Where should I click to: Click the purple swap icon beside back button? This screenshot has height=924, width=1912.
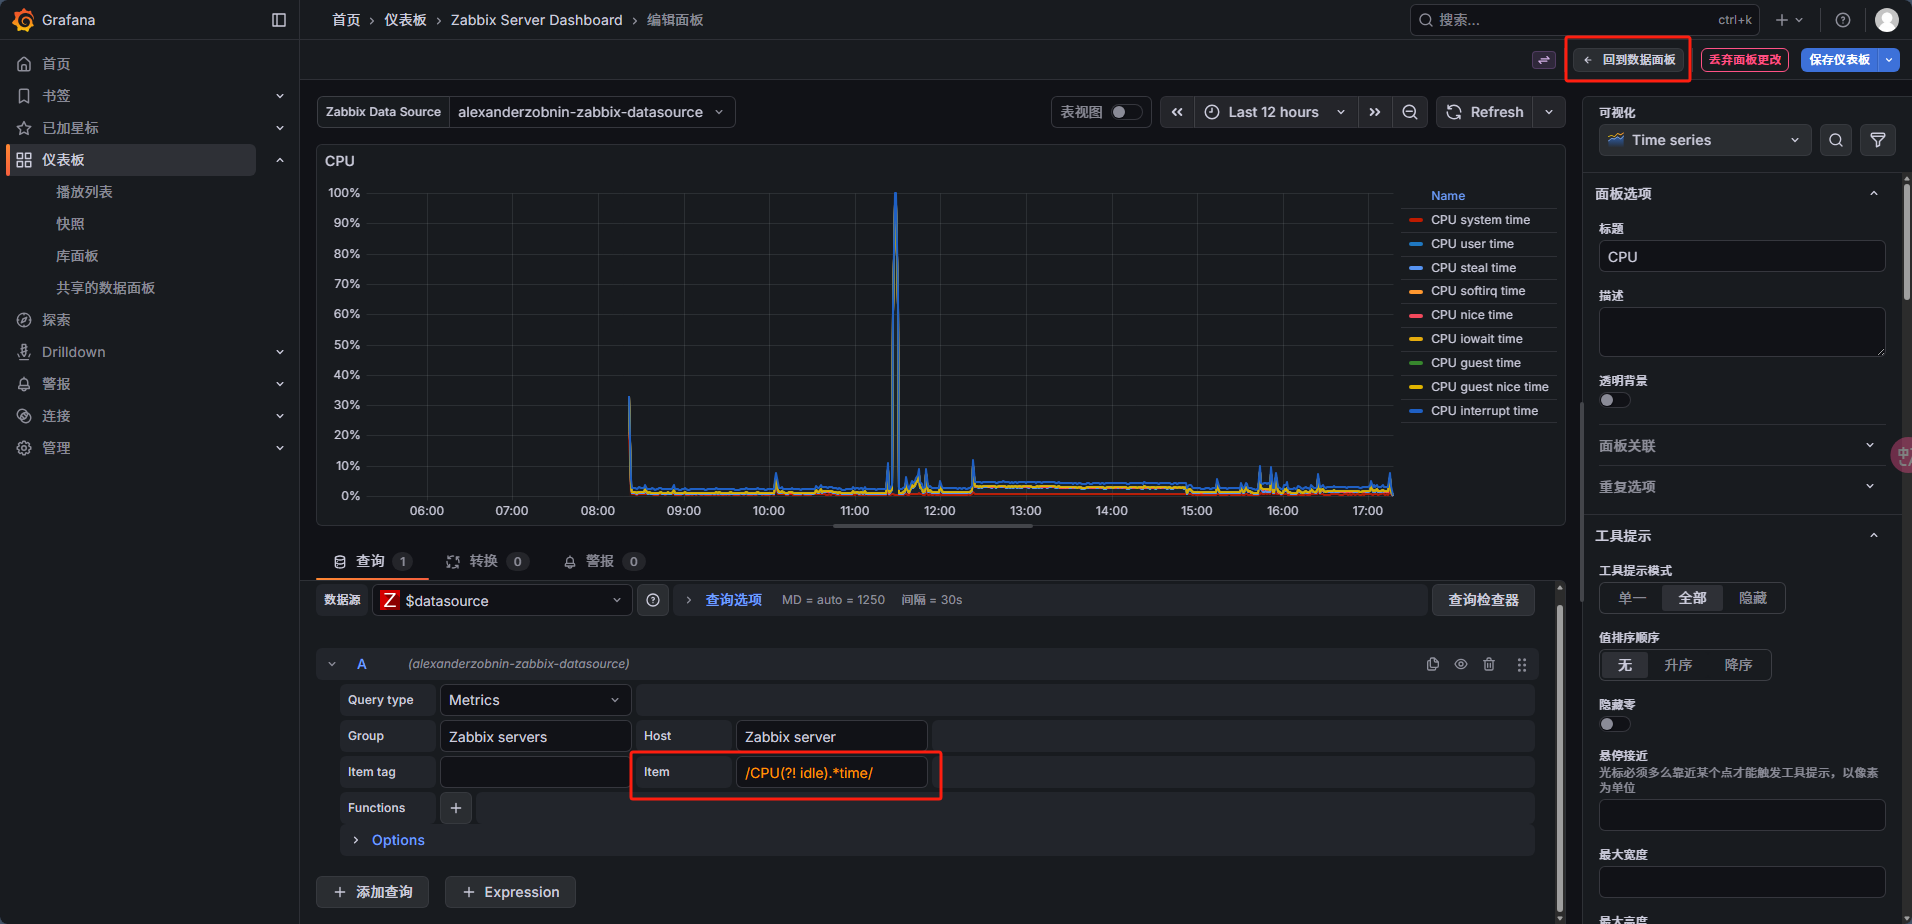[1544, 60]
